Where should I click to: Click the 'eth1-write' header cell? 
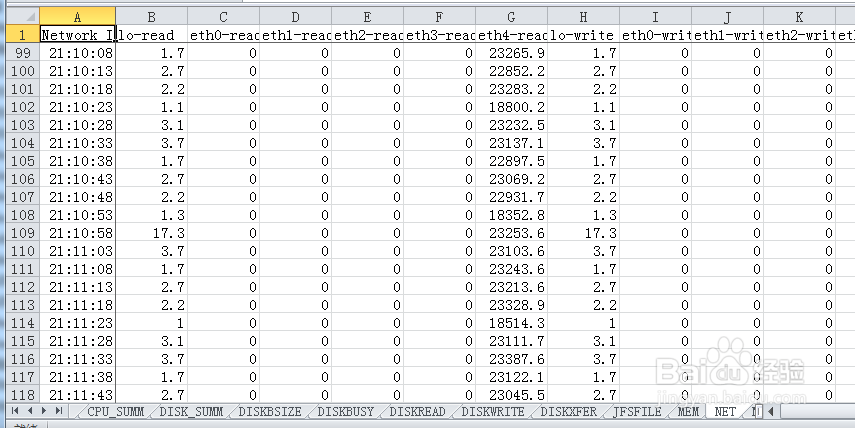727,34
